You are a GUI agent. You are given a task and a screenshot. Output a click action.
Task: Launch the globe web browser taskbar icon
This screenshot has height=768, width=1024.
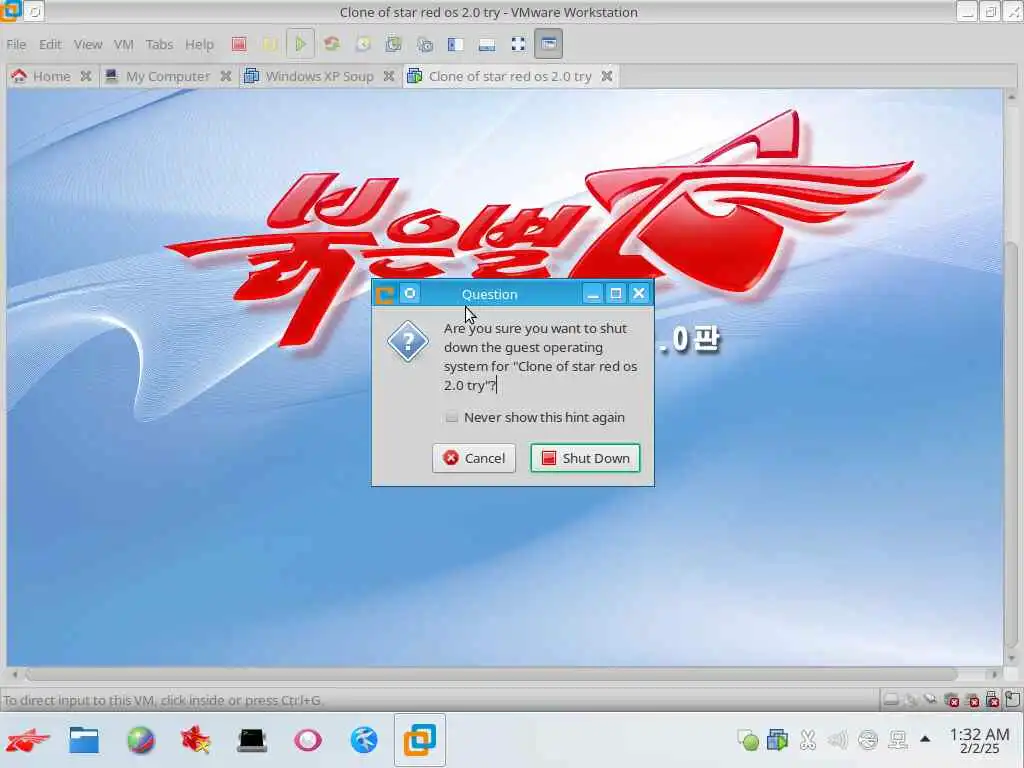coord(140,741)
